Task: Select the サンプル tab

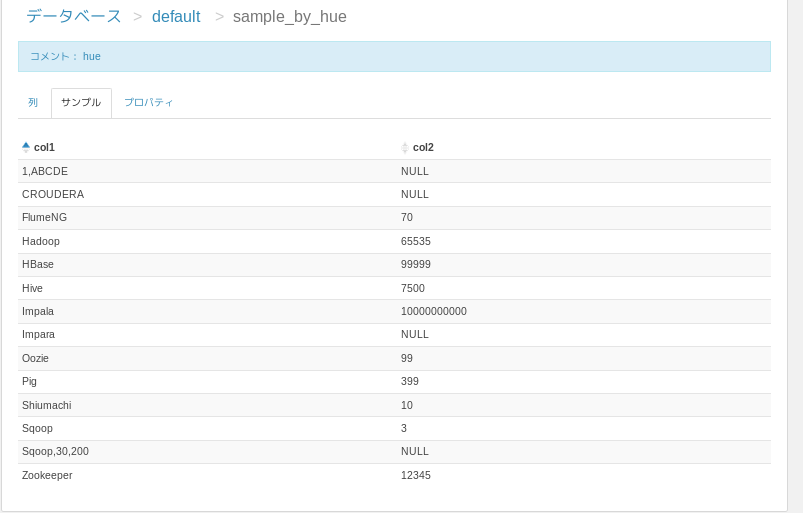Action: click(81, 102)
